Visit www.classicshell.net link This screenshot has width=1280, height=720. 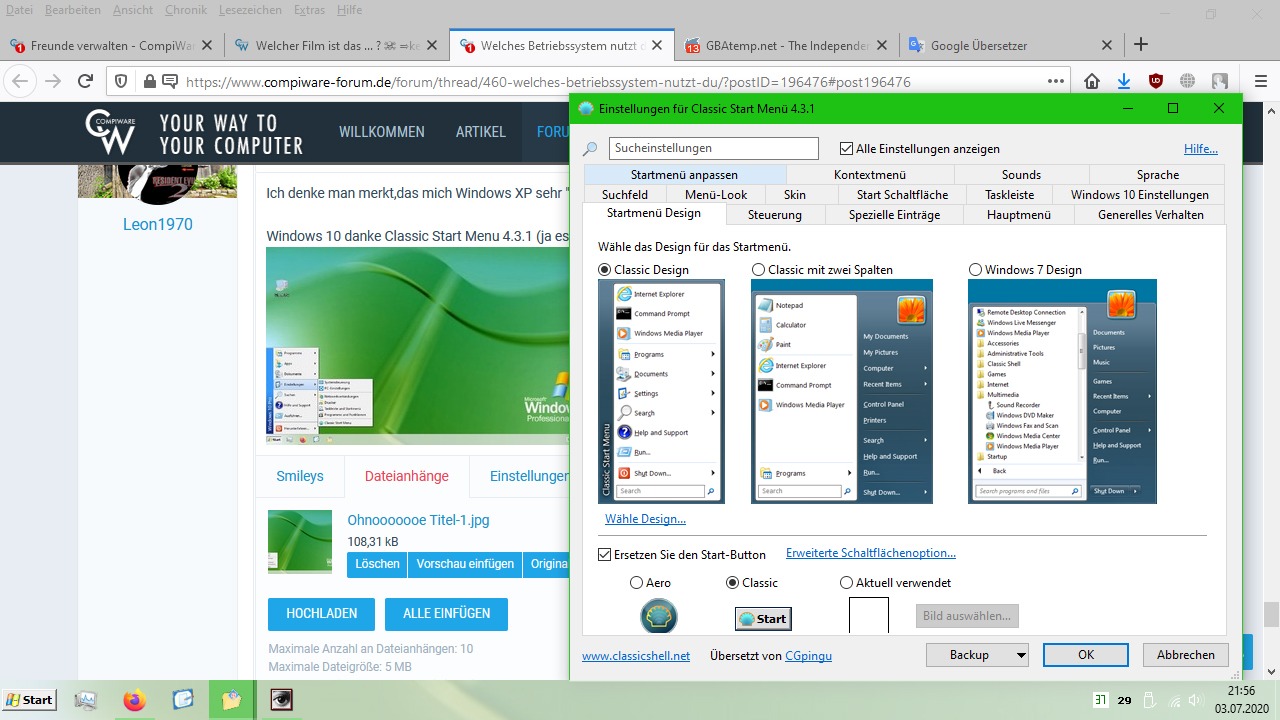click(x=636, y=656)
